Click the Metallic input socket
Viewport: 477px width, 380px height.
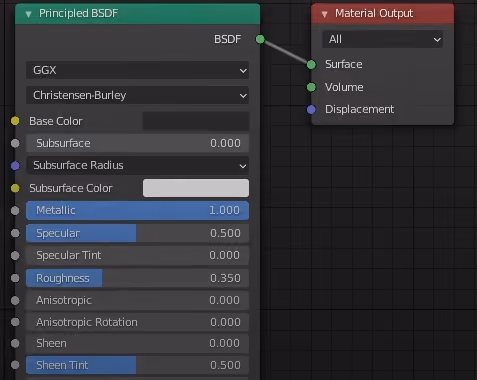click(x=15, y=211)
